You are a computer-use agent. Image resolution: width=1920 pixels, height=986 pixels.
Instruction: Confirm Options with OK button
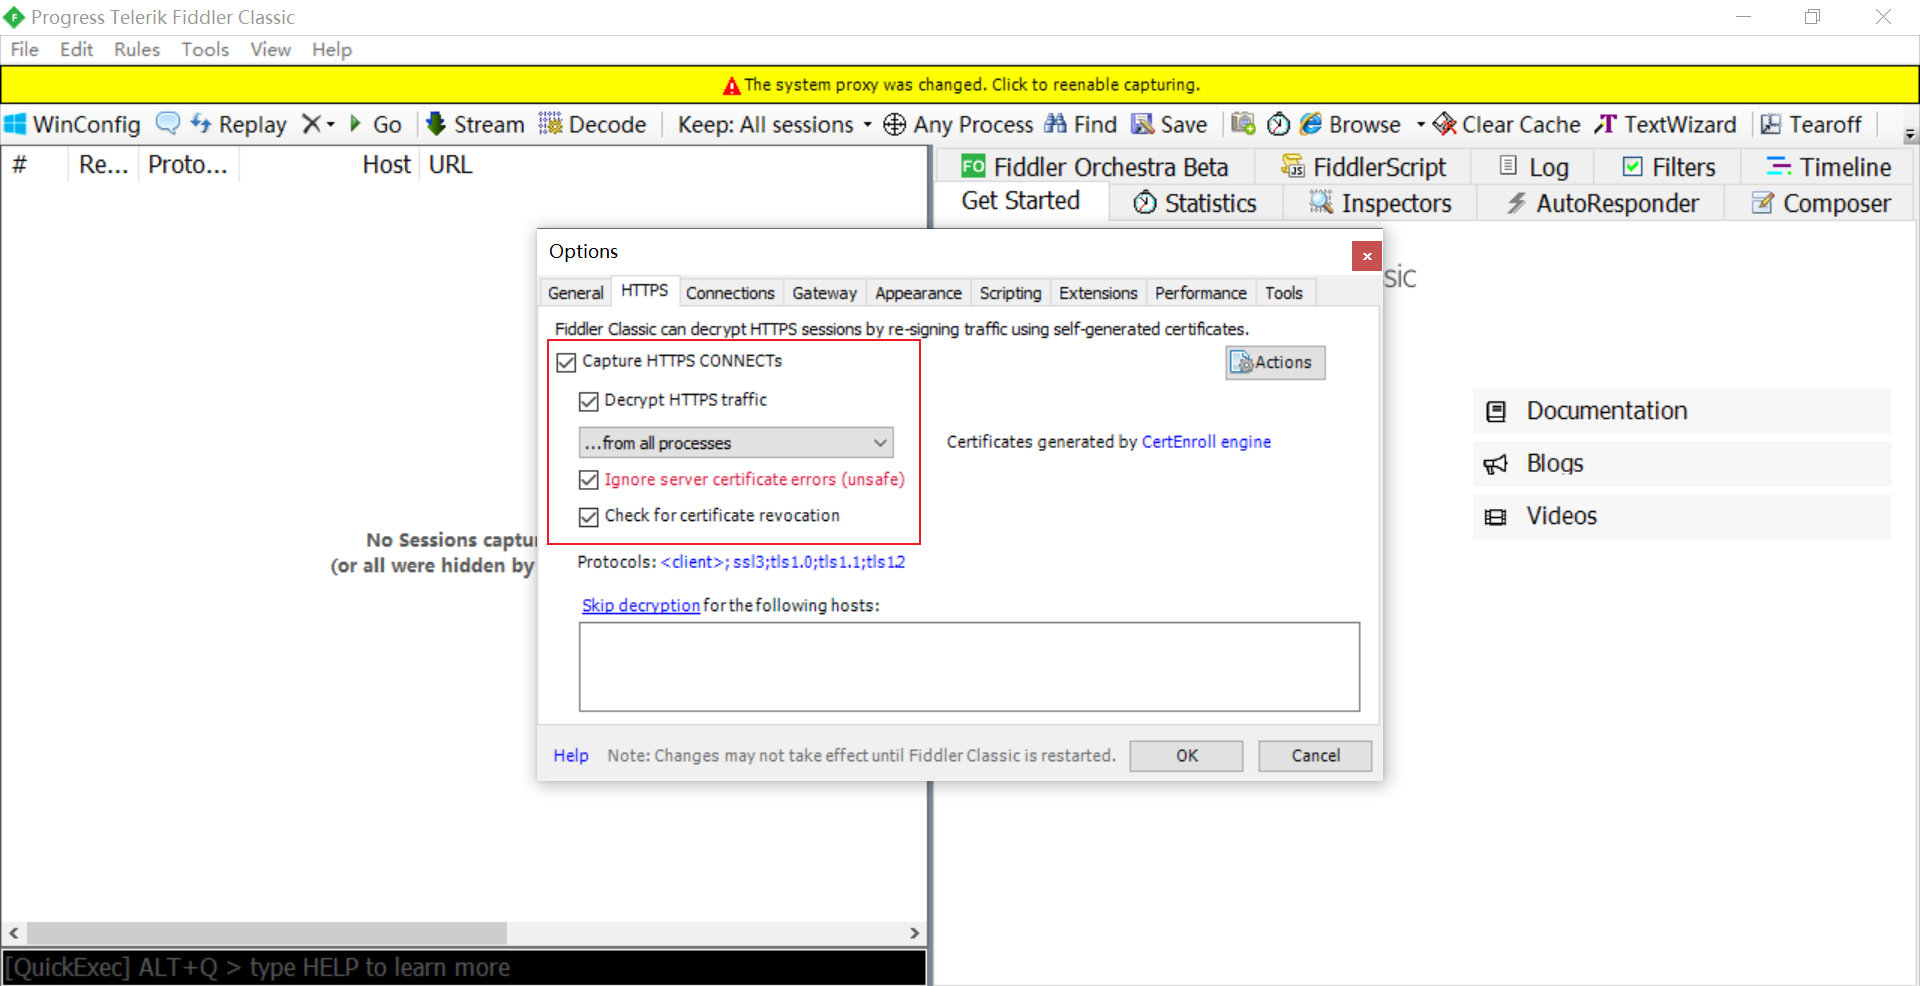1186,756
